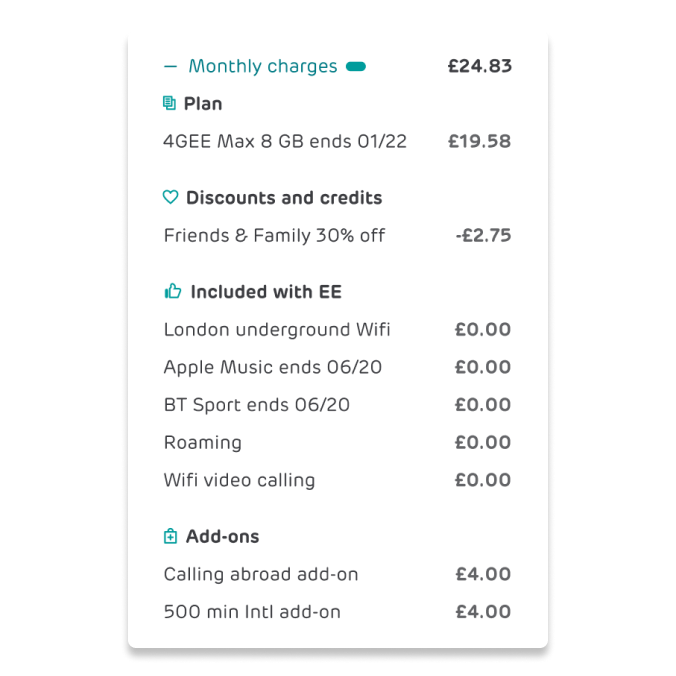Click the Add-ons bag icon
The width and height of the screenshot is (676, 676).
[170, 536]
